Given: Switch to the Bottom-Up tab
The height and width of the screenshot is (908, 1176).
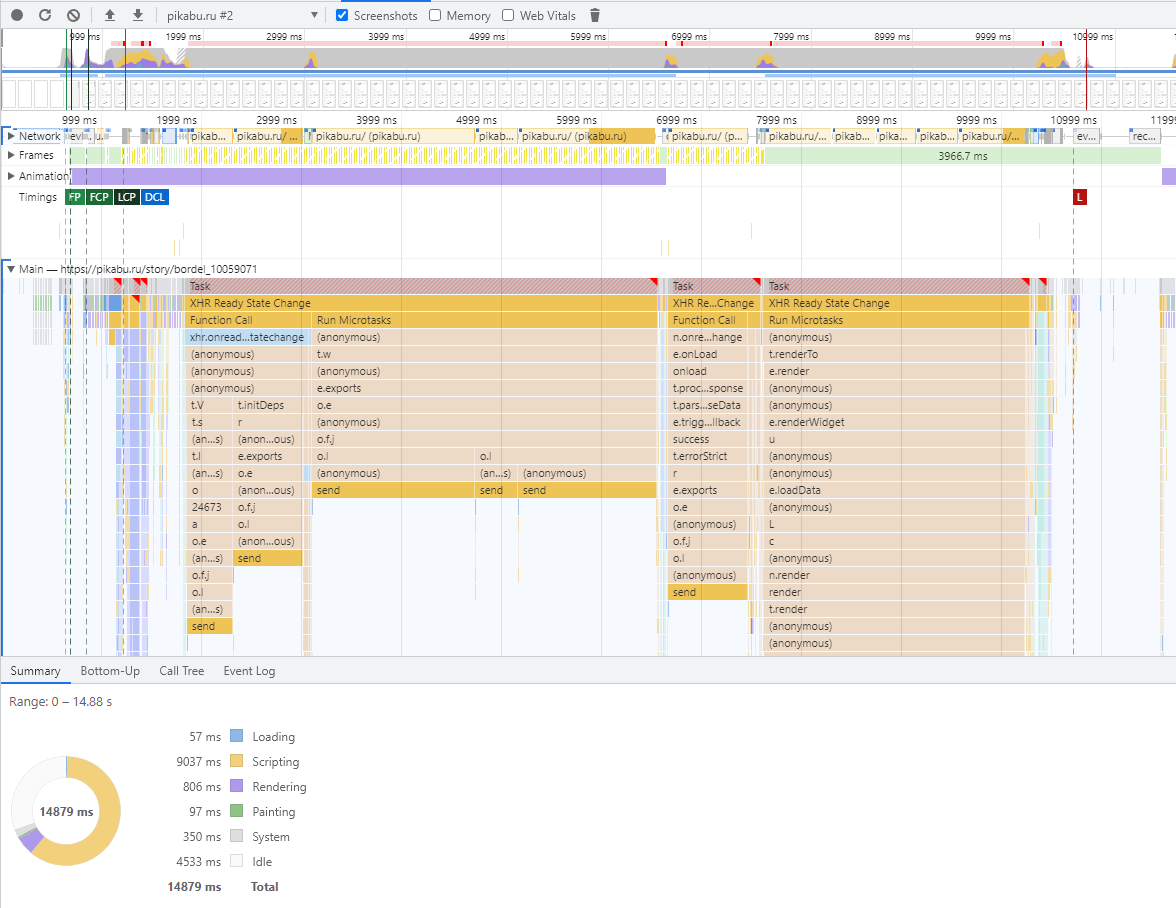Looking at the screenshot, I should tap(110, 671).
